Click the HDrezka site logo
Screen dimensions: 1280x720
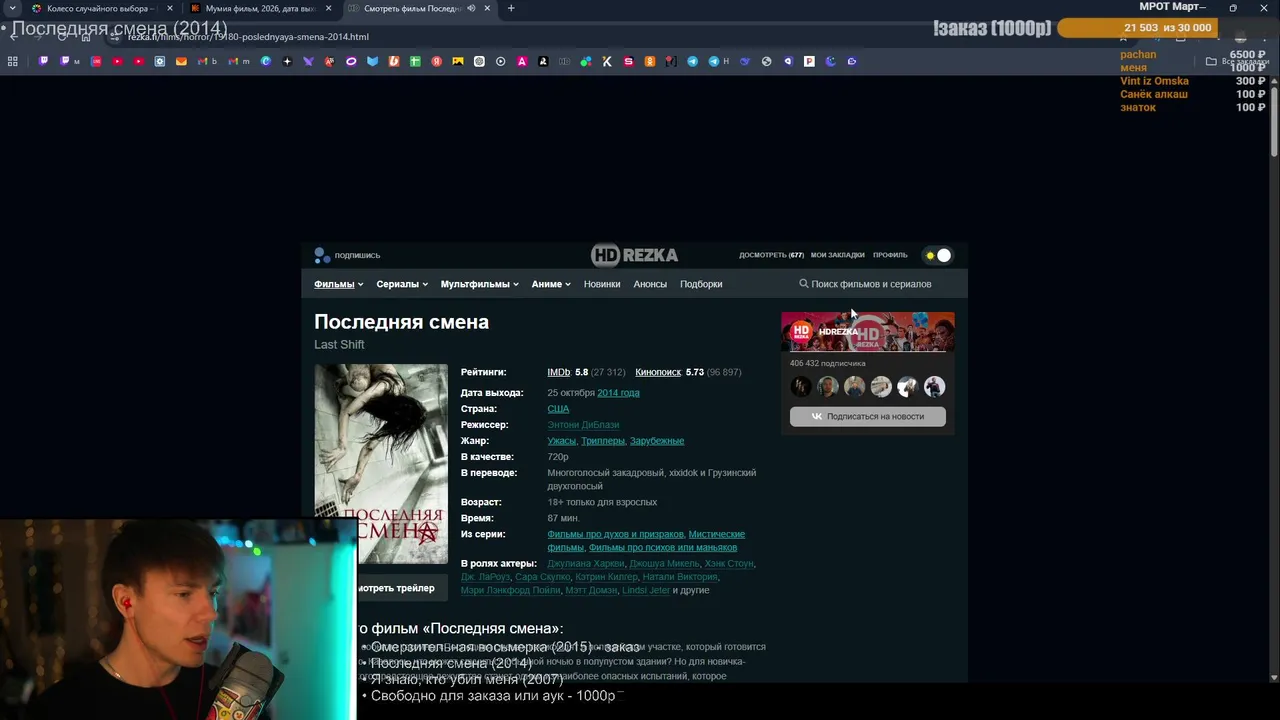[x=634, y=255]
